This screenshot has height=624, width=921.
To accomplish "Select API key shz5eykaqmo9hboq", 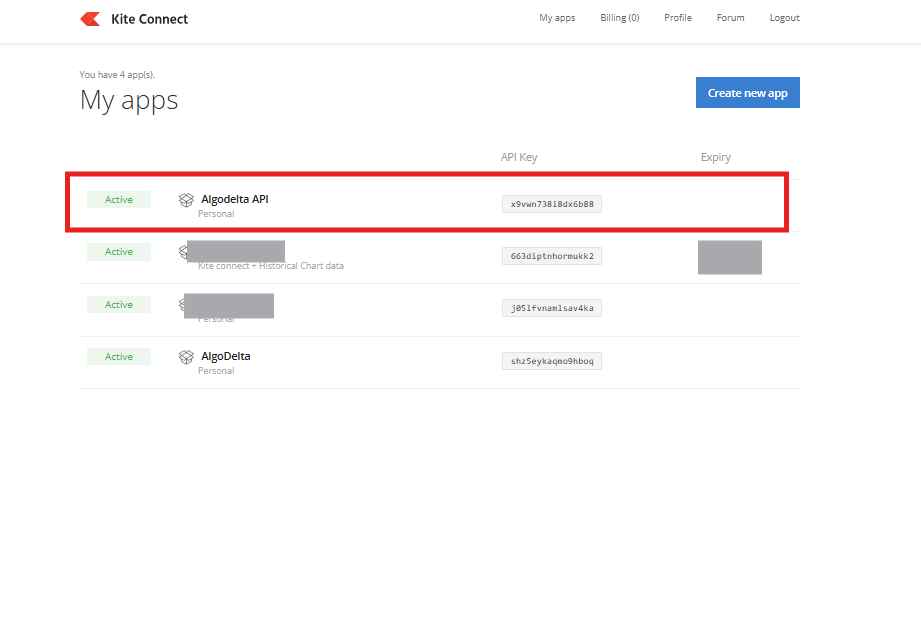I will [x=552, y=361].
